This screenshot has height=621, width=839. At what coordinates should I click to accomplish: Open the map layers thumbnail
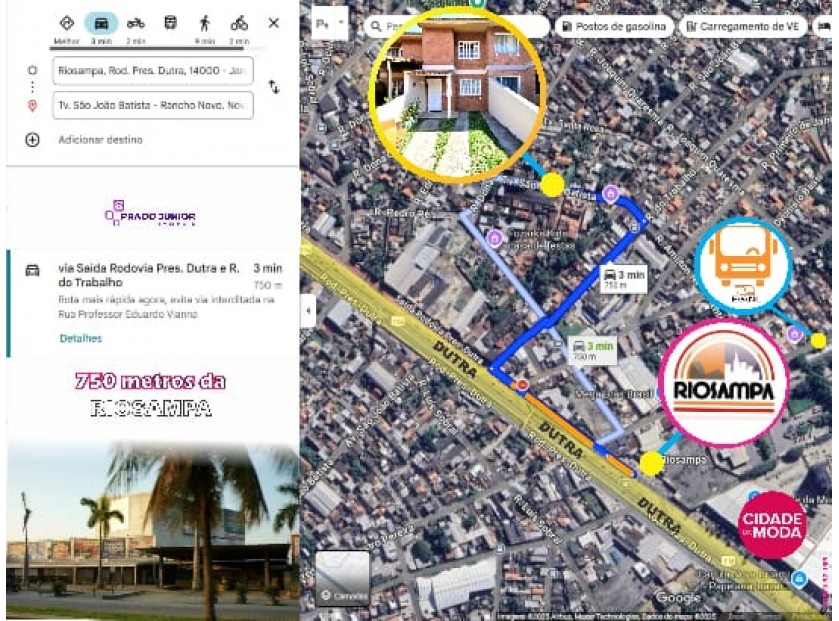(342, 578)
